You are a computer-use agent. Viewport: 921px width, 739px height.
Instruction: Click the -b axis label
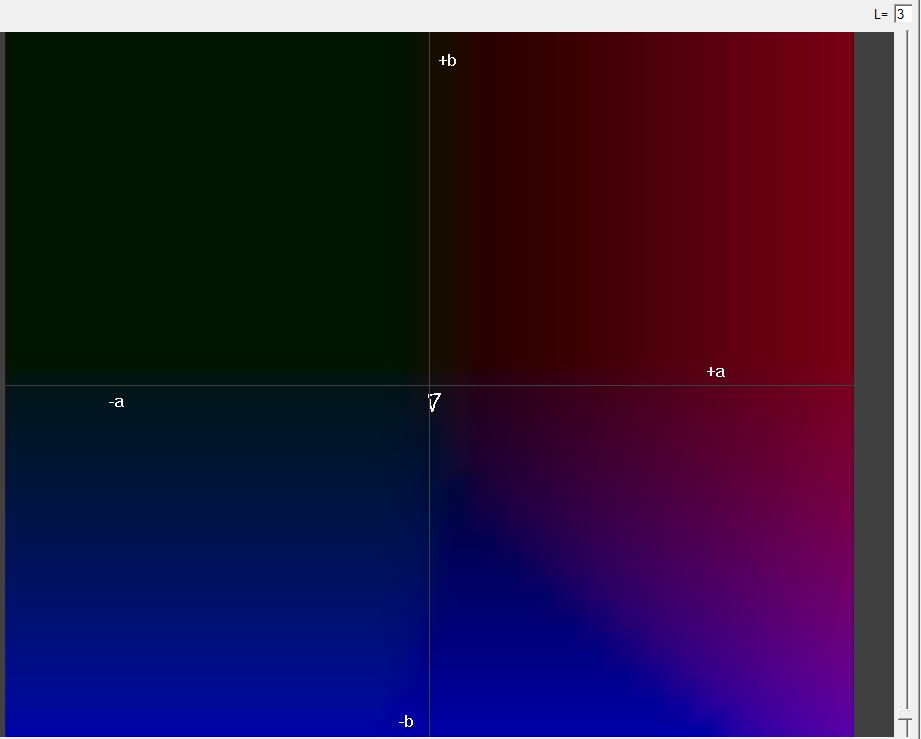point(406,721)
